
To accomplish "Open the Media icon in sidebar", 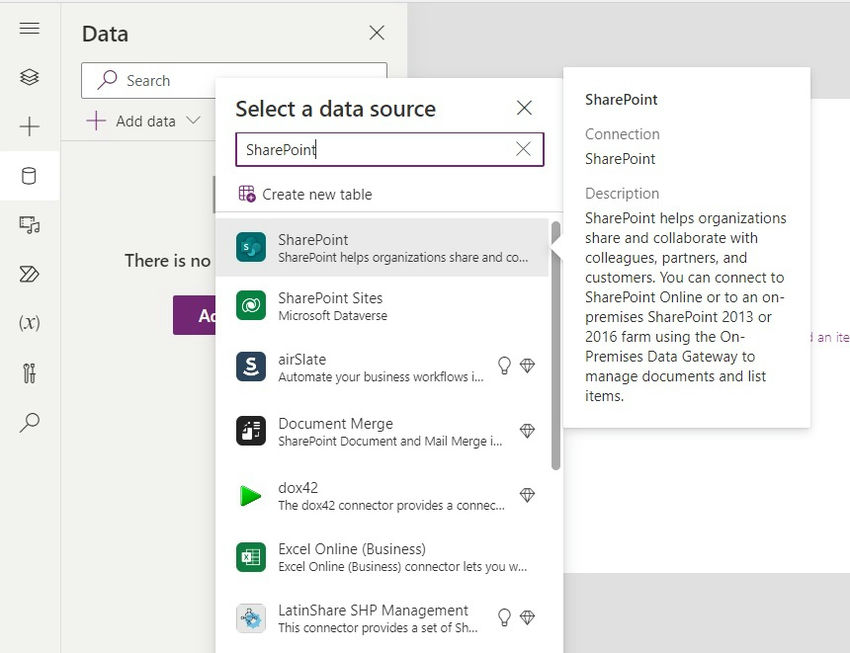I will click(x=29, y=225).
